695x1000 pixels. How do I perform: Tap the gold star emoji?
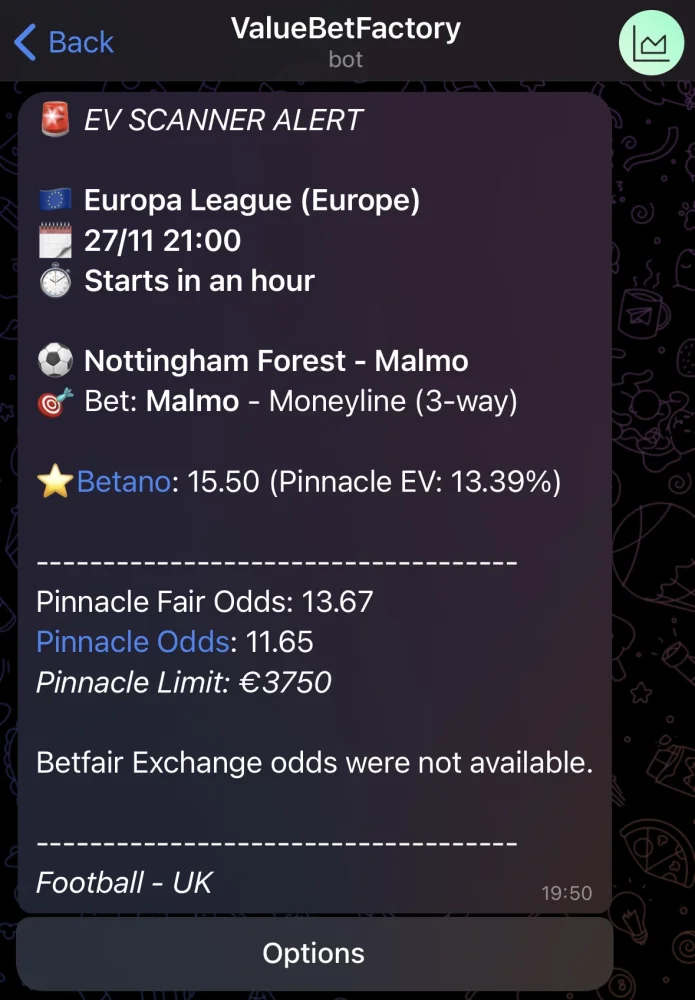(55, 482)
